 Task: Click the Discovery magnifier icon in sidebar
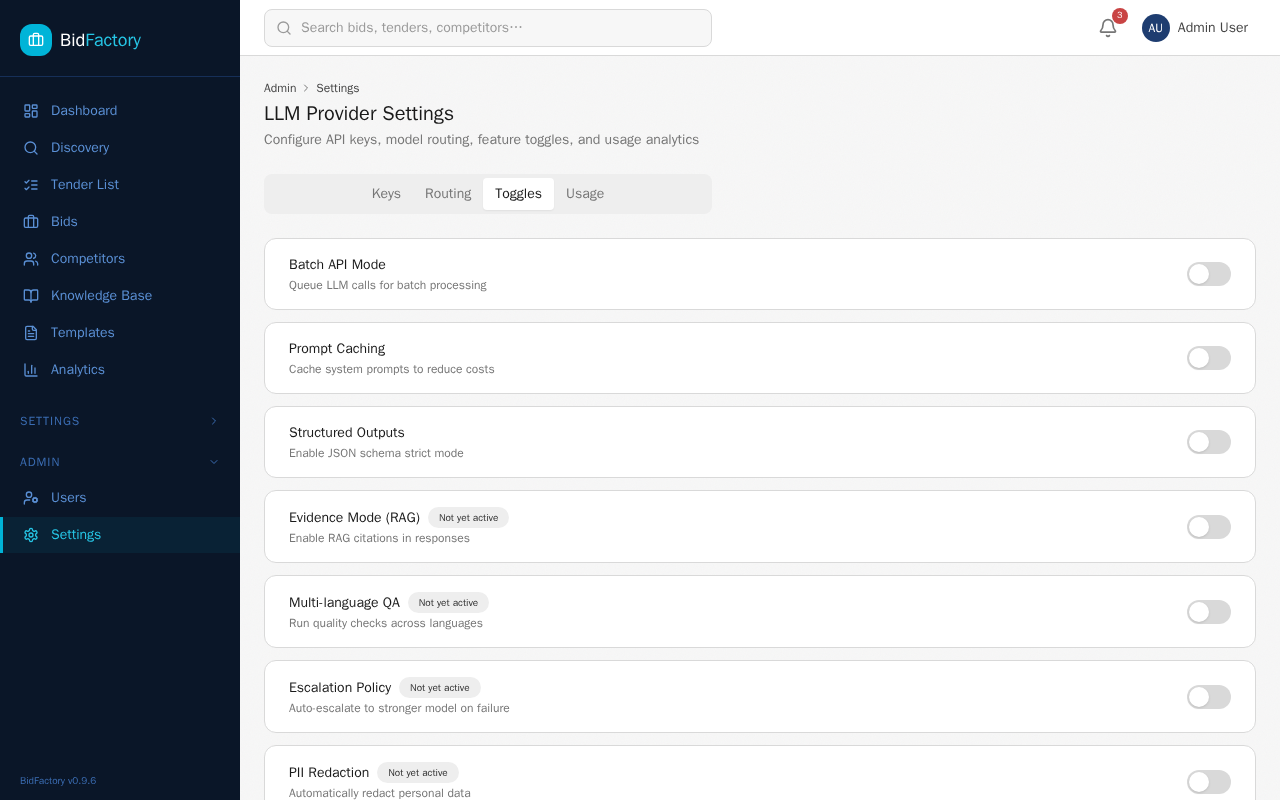(31, 148)
